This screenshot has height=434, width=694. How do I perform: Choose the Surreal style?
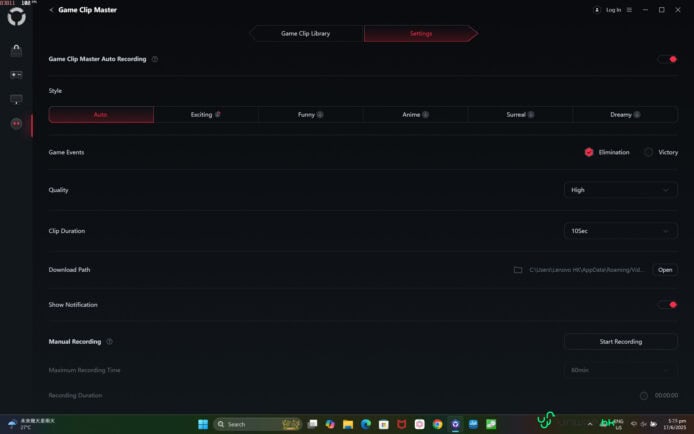(x=520, y=115)
